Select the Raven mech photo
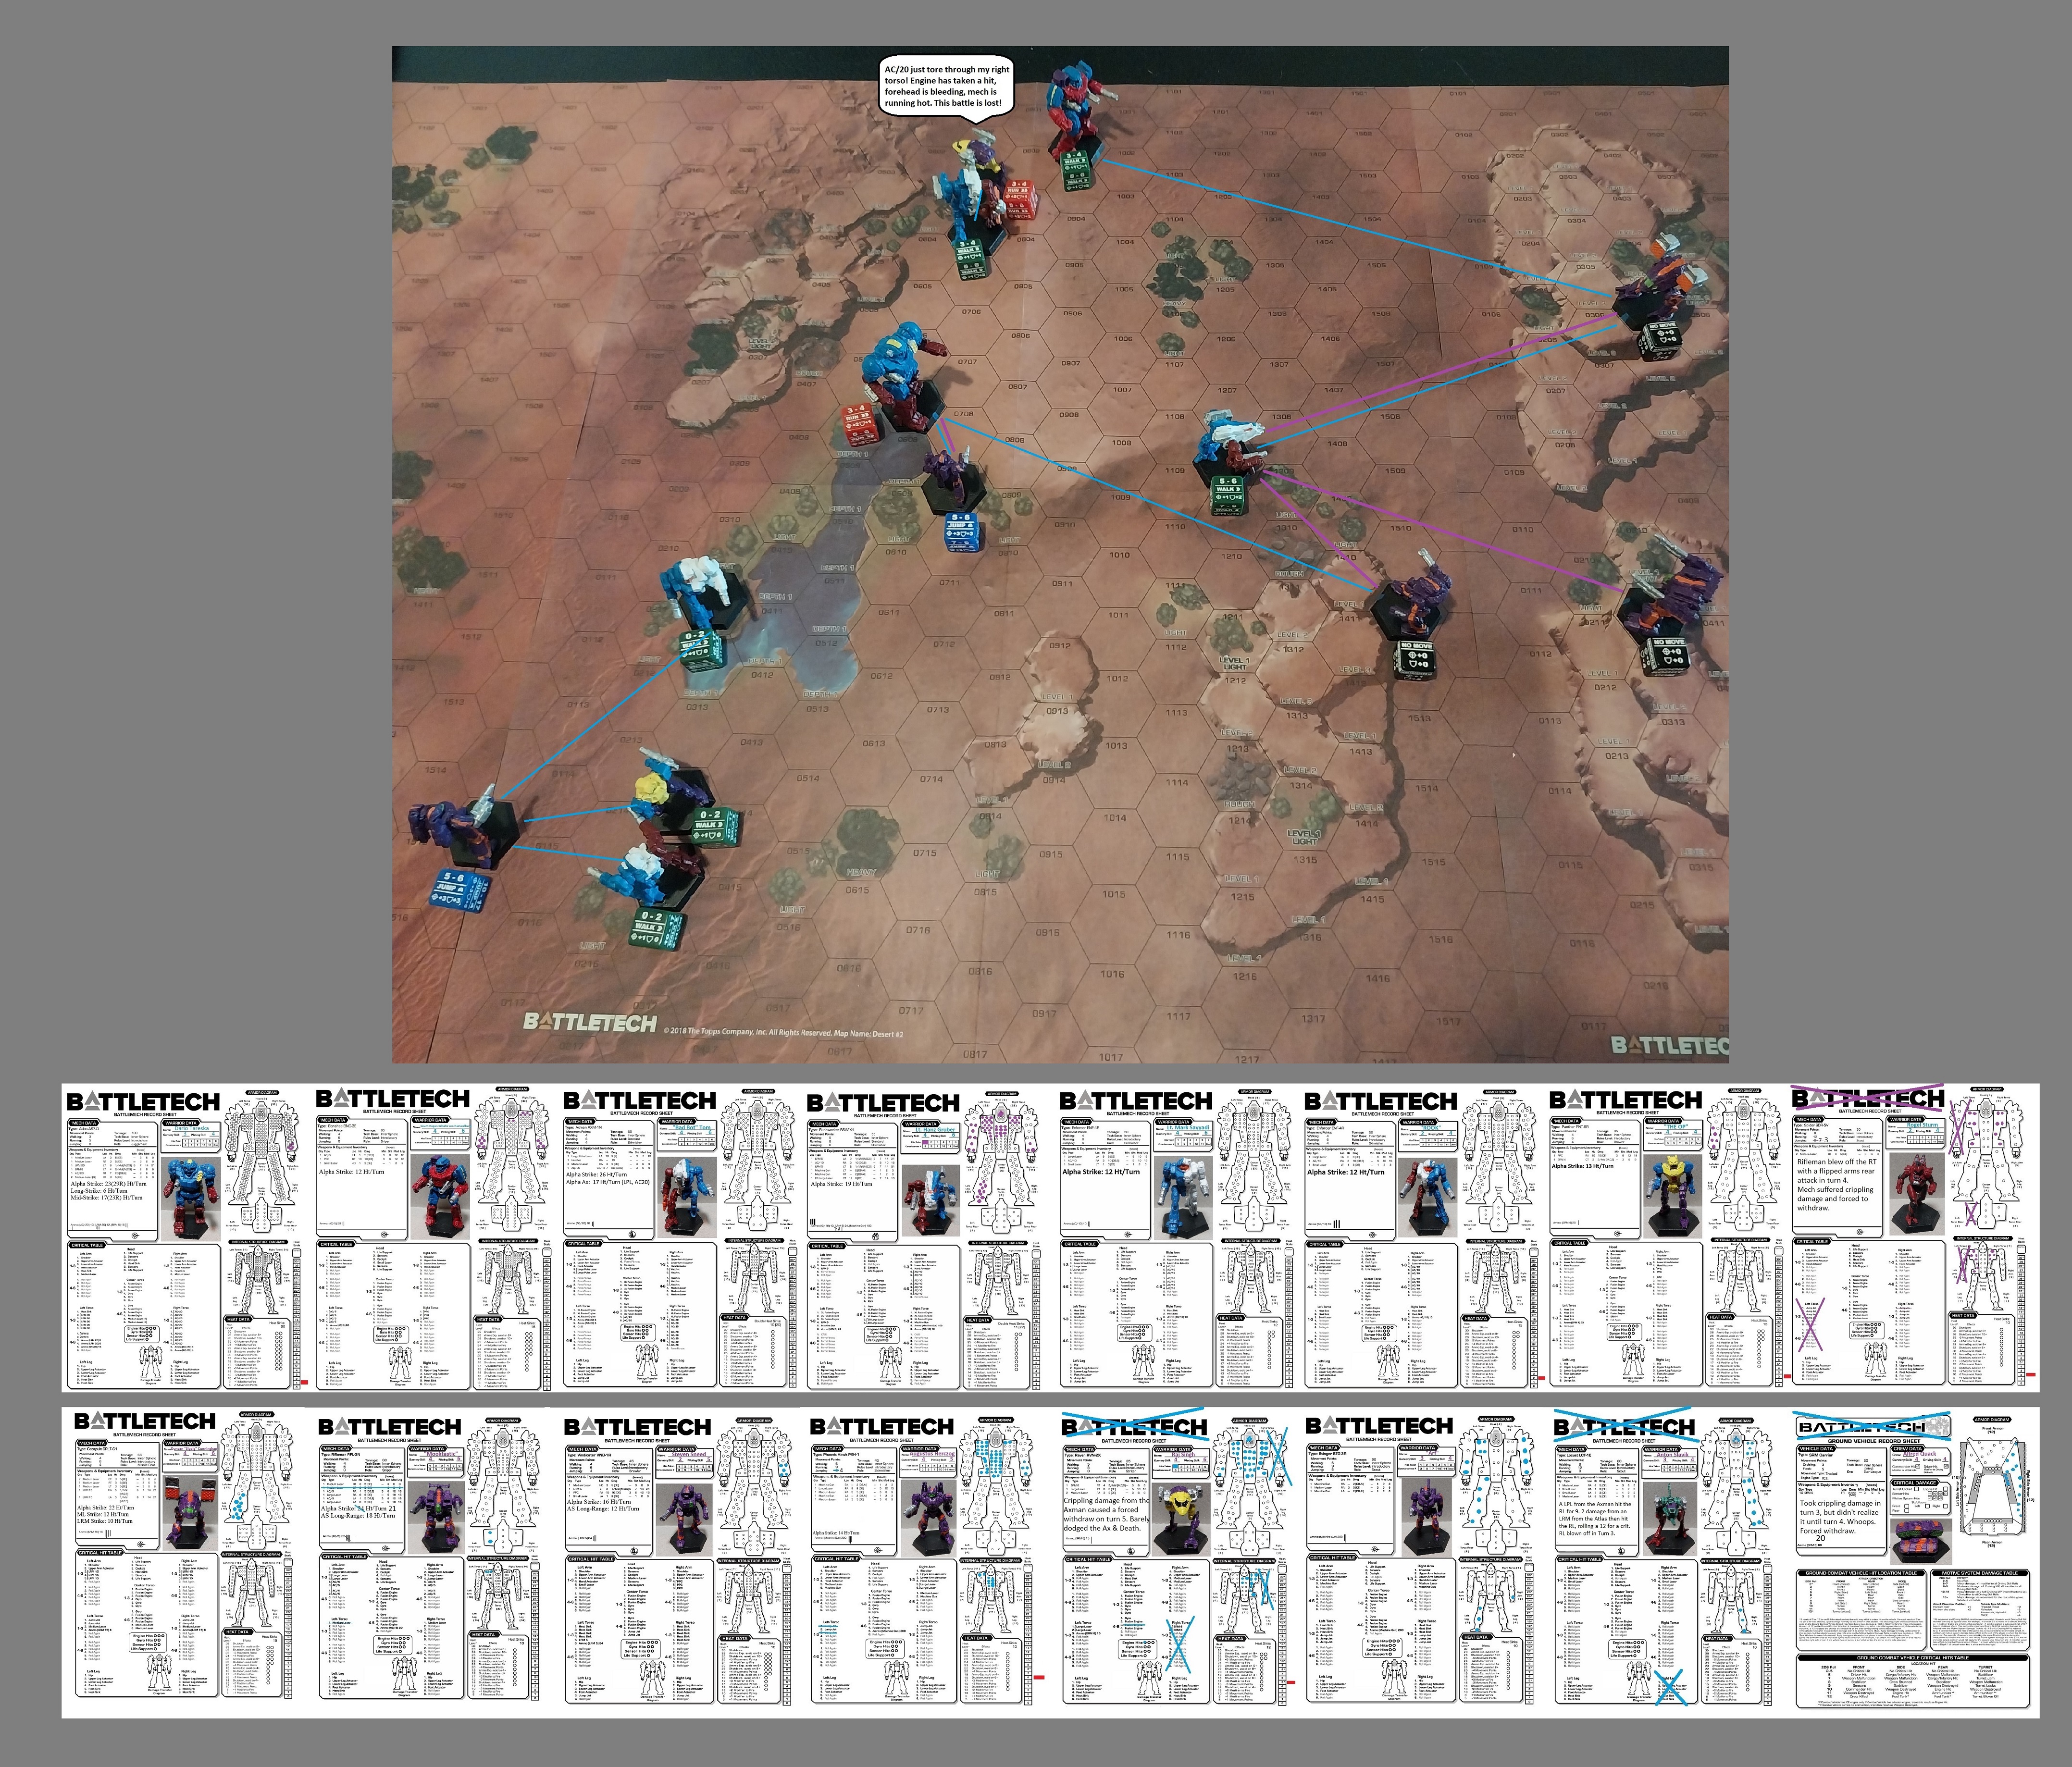Image resolution: width=2072 pixels, height=1767 pixels. click(1180, 1519)
